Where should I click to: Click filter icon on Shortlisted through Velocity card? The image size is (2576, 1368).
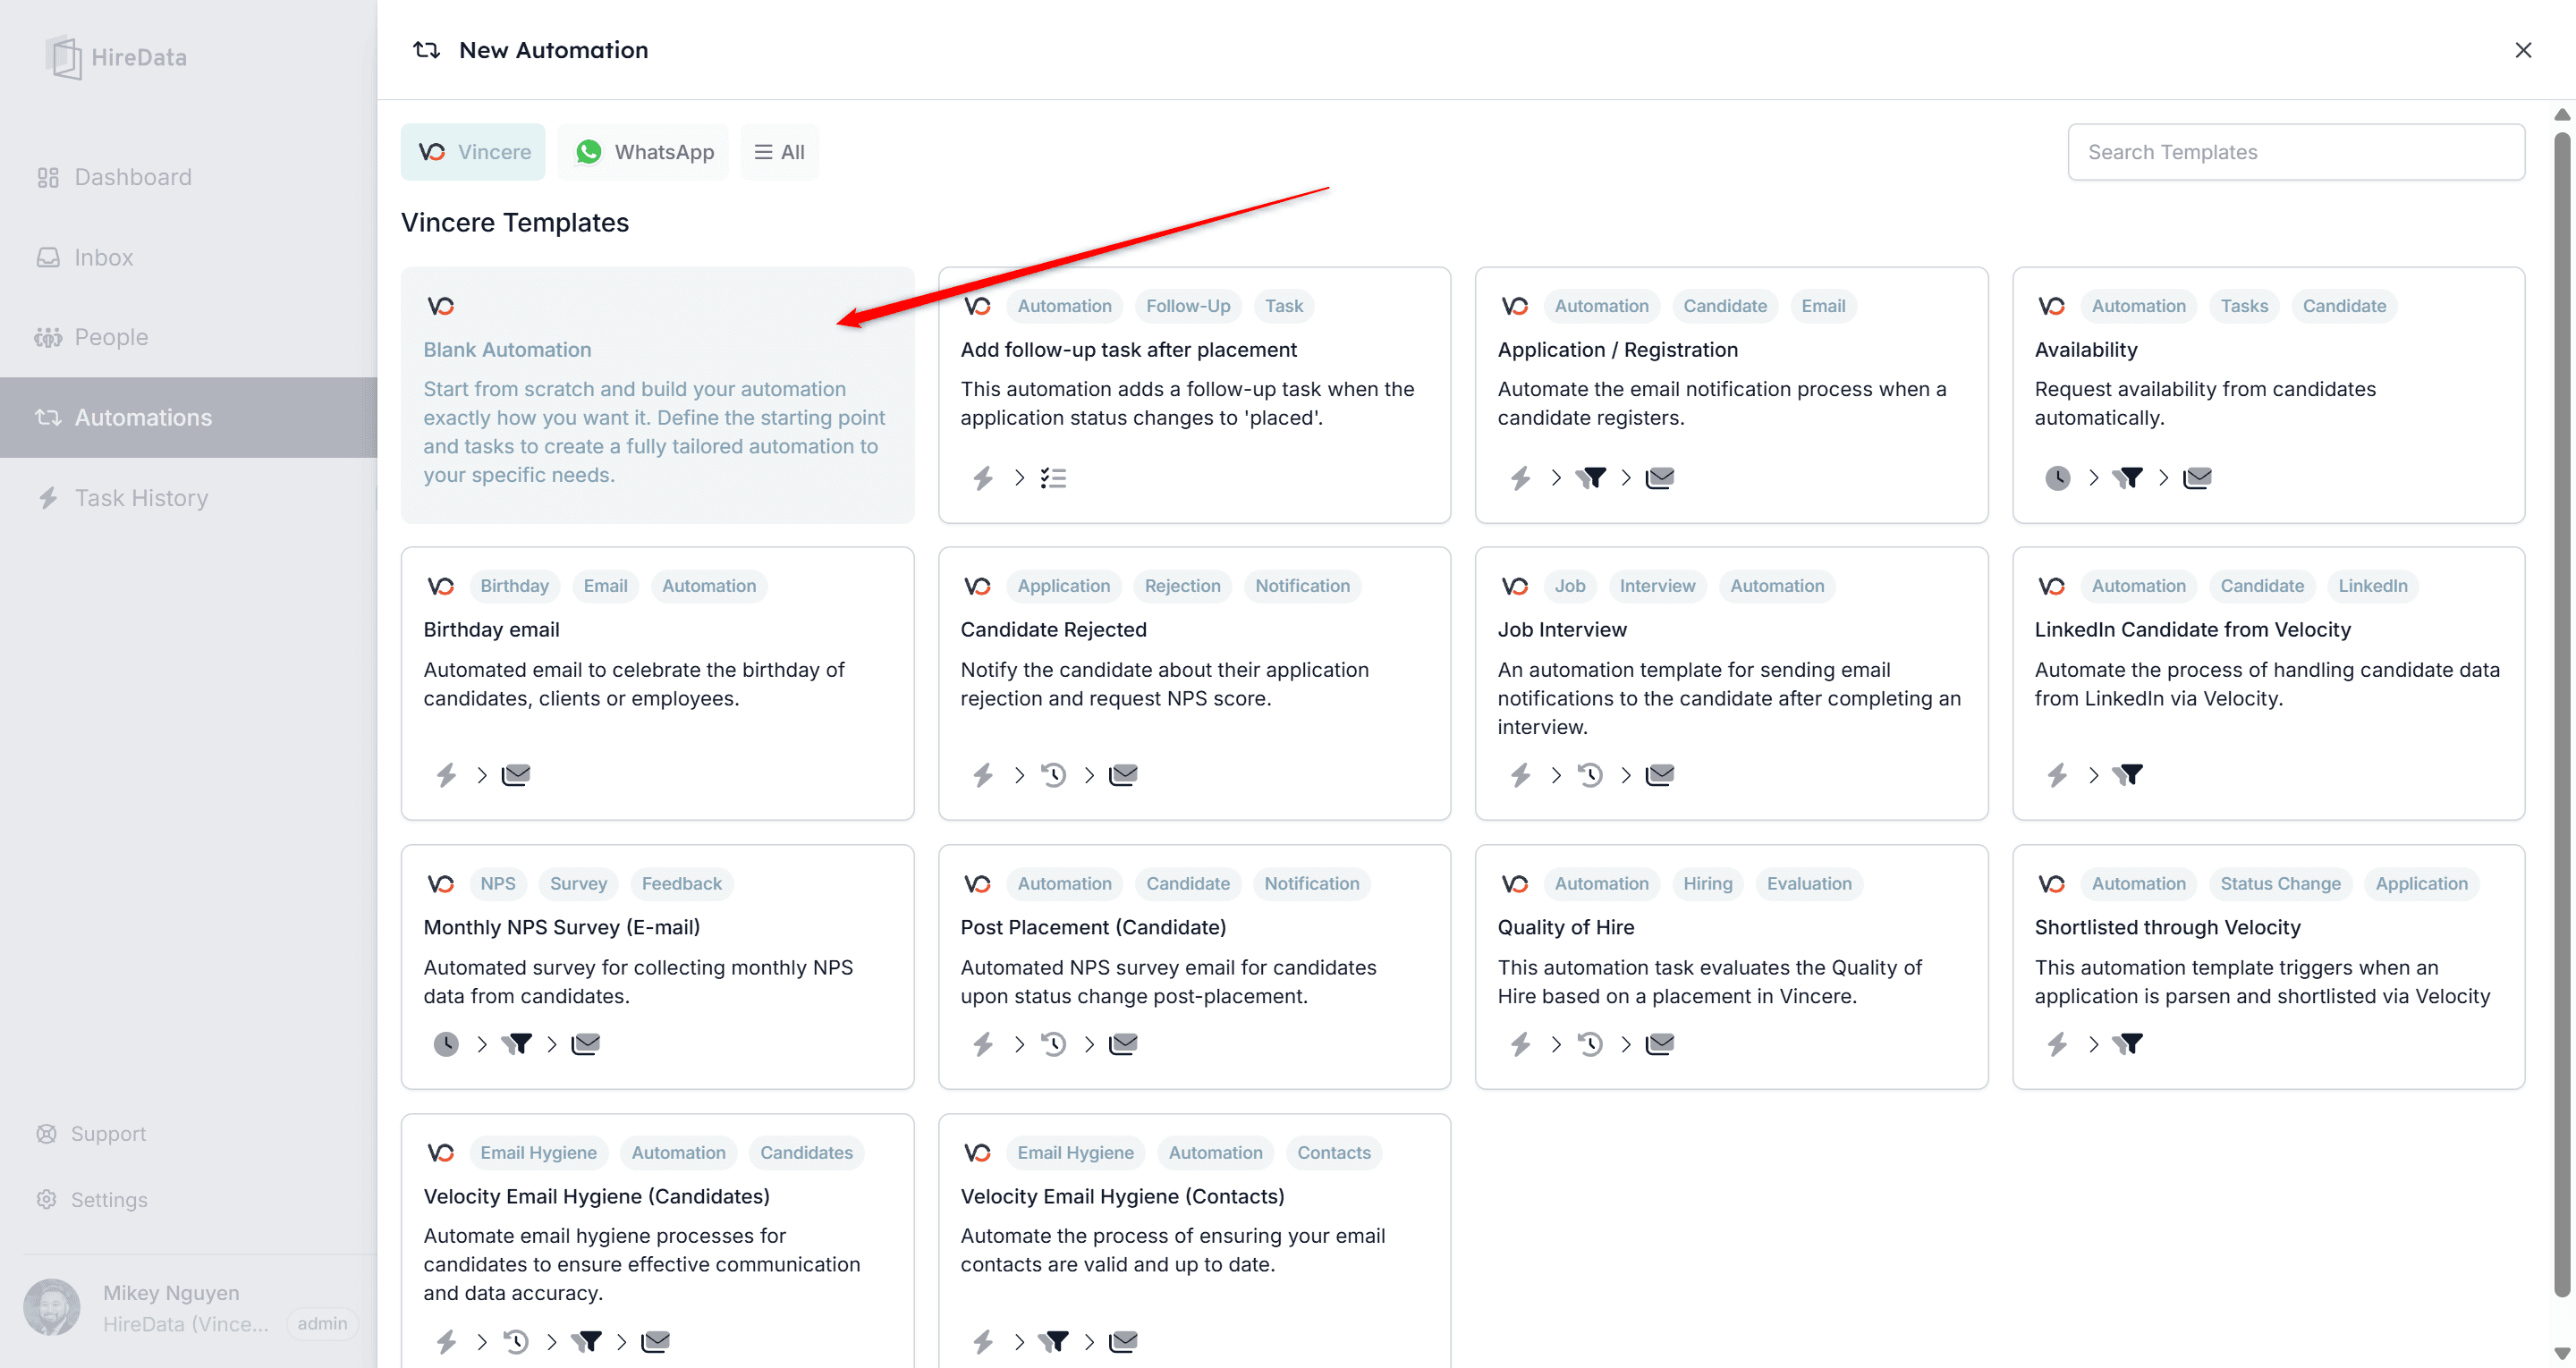2127,1044
